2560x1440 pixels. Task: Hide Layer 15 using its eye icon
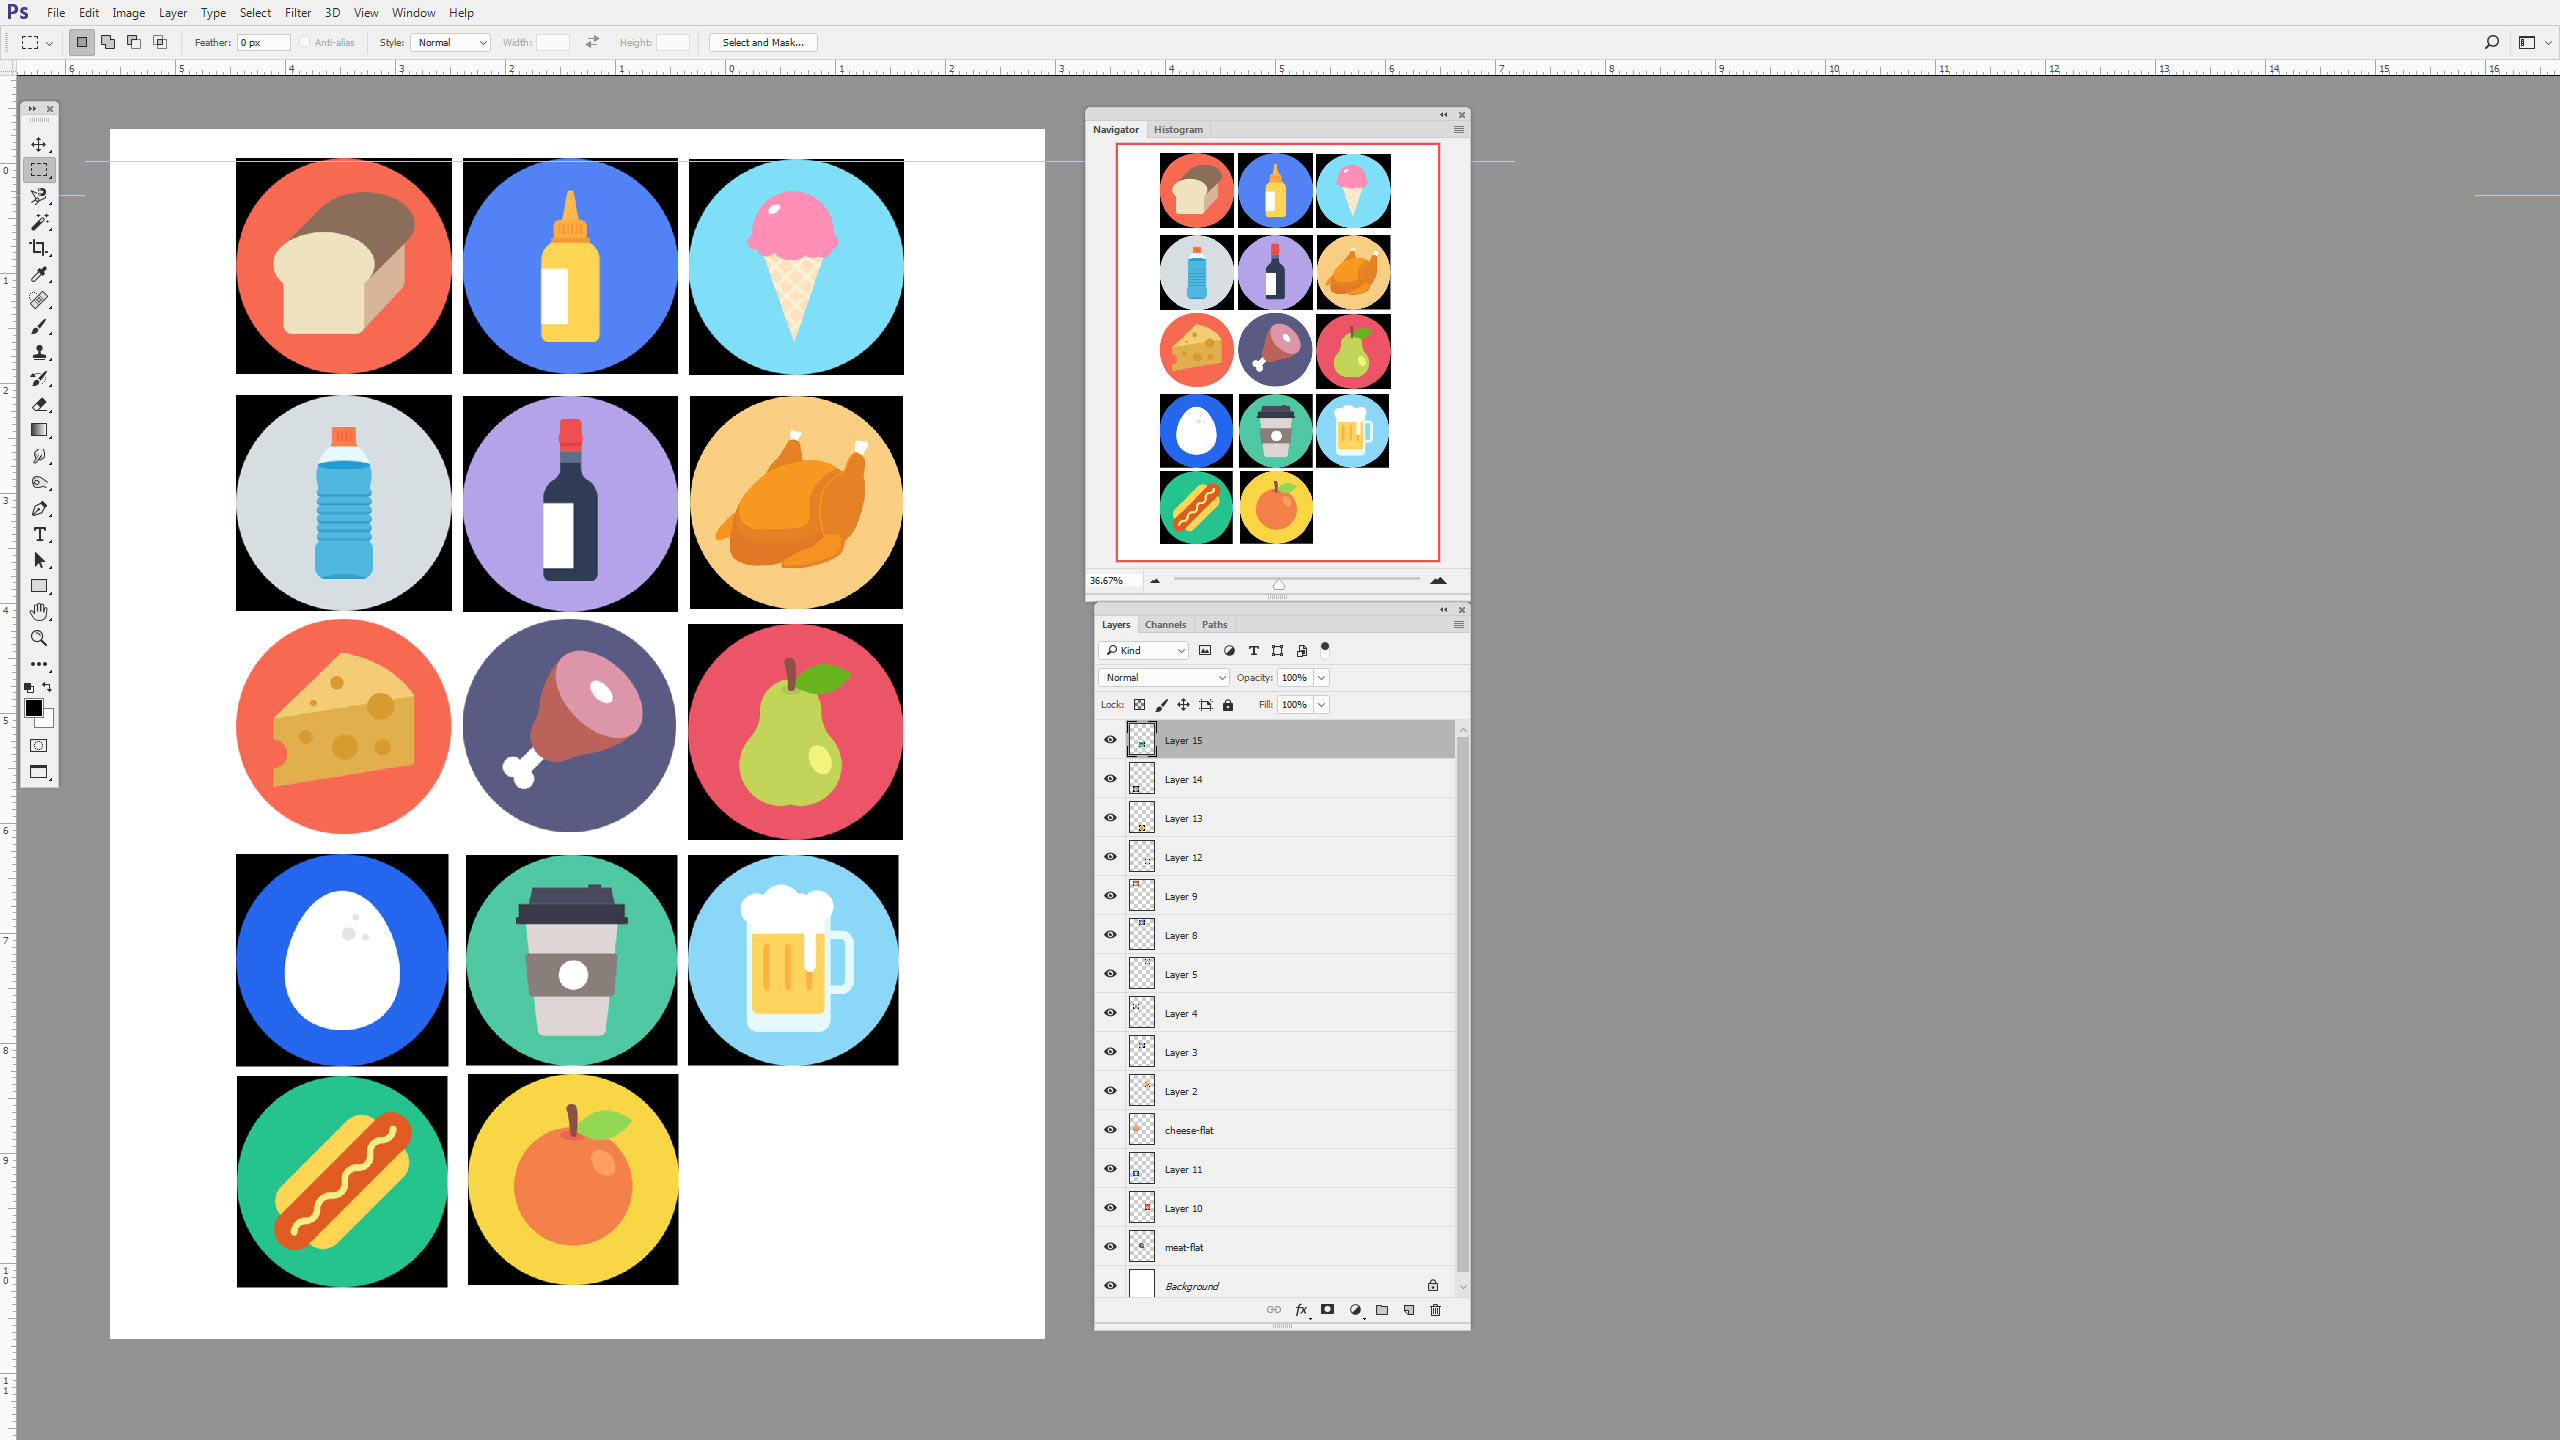(1110, 740)
